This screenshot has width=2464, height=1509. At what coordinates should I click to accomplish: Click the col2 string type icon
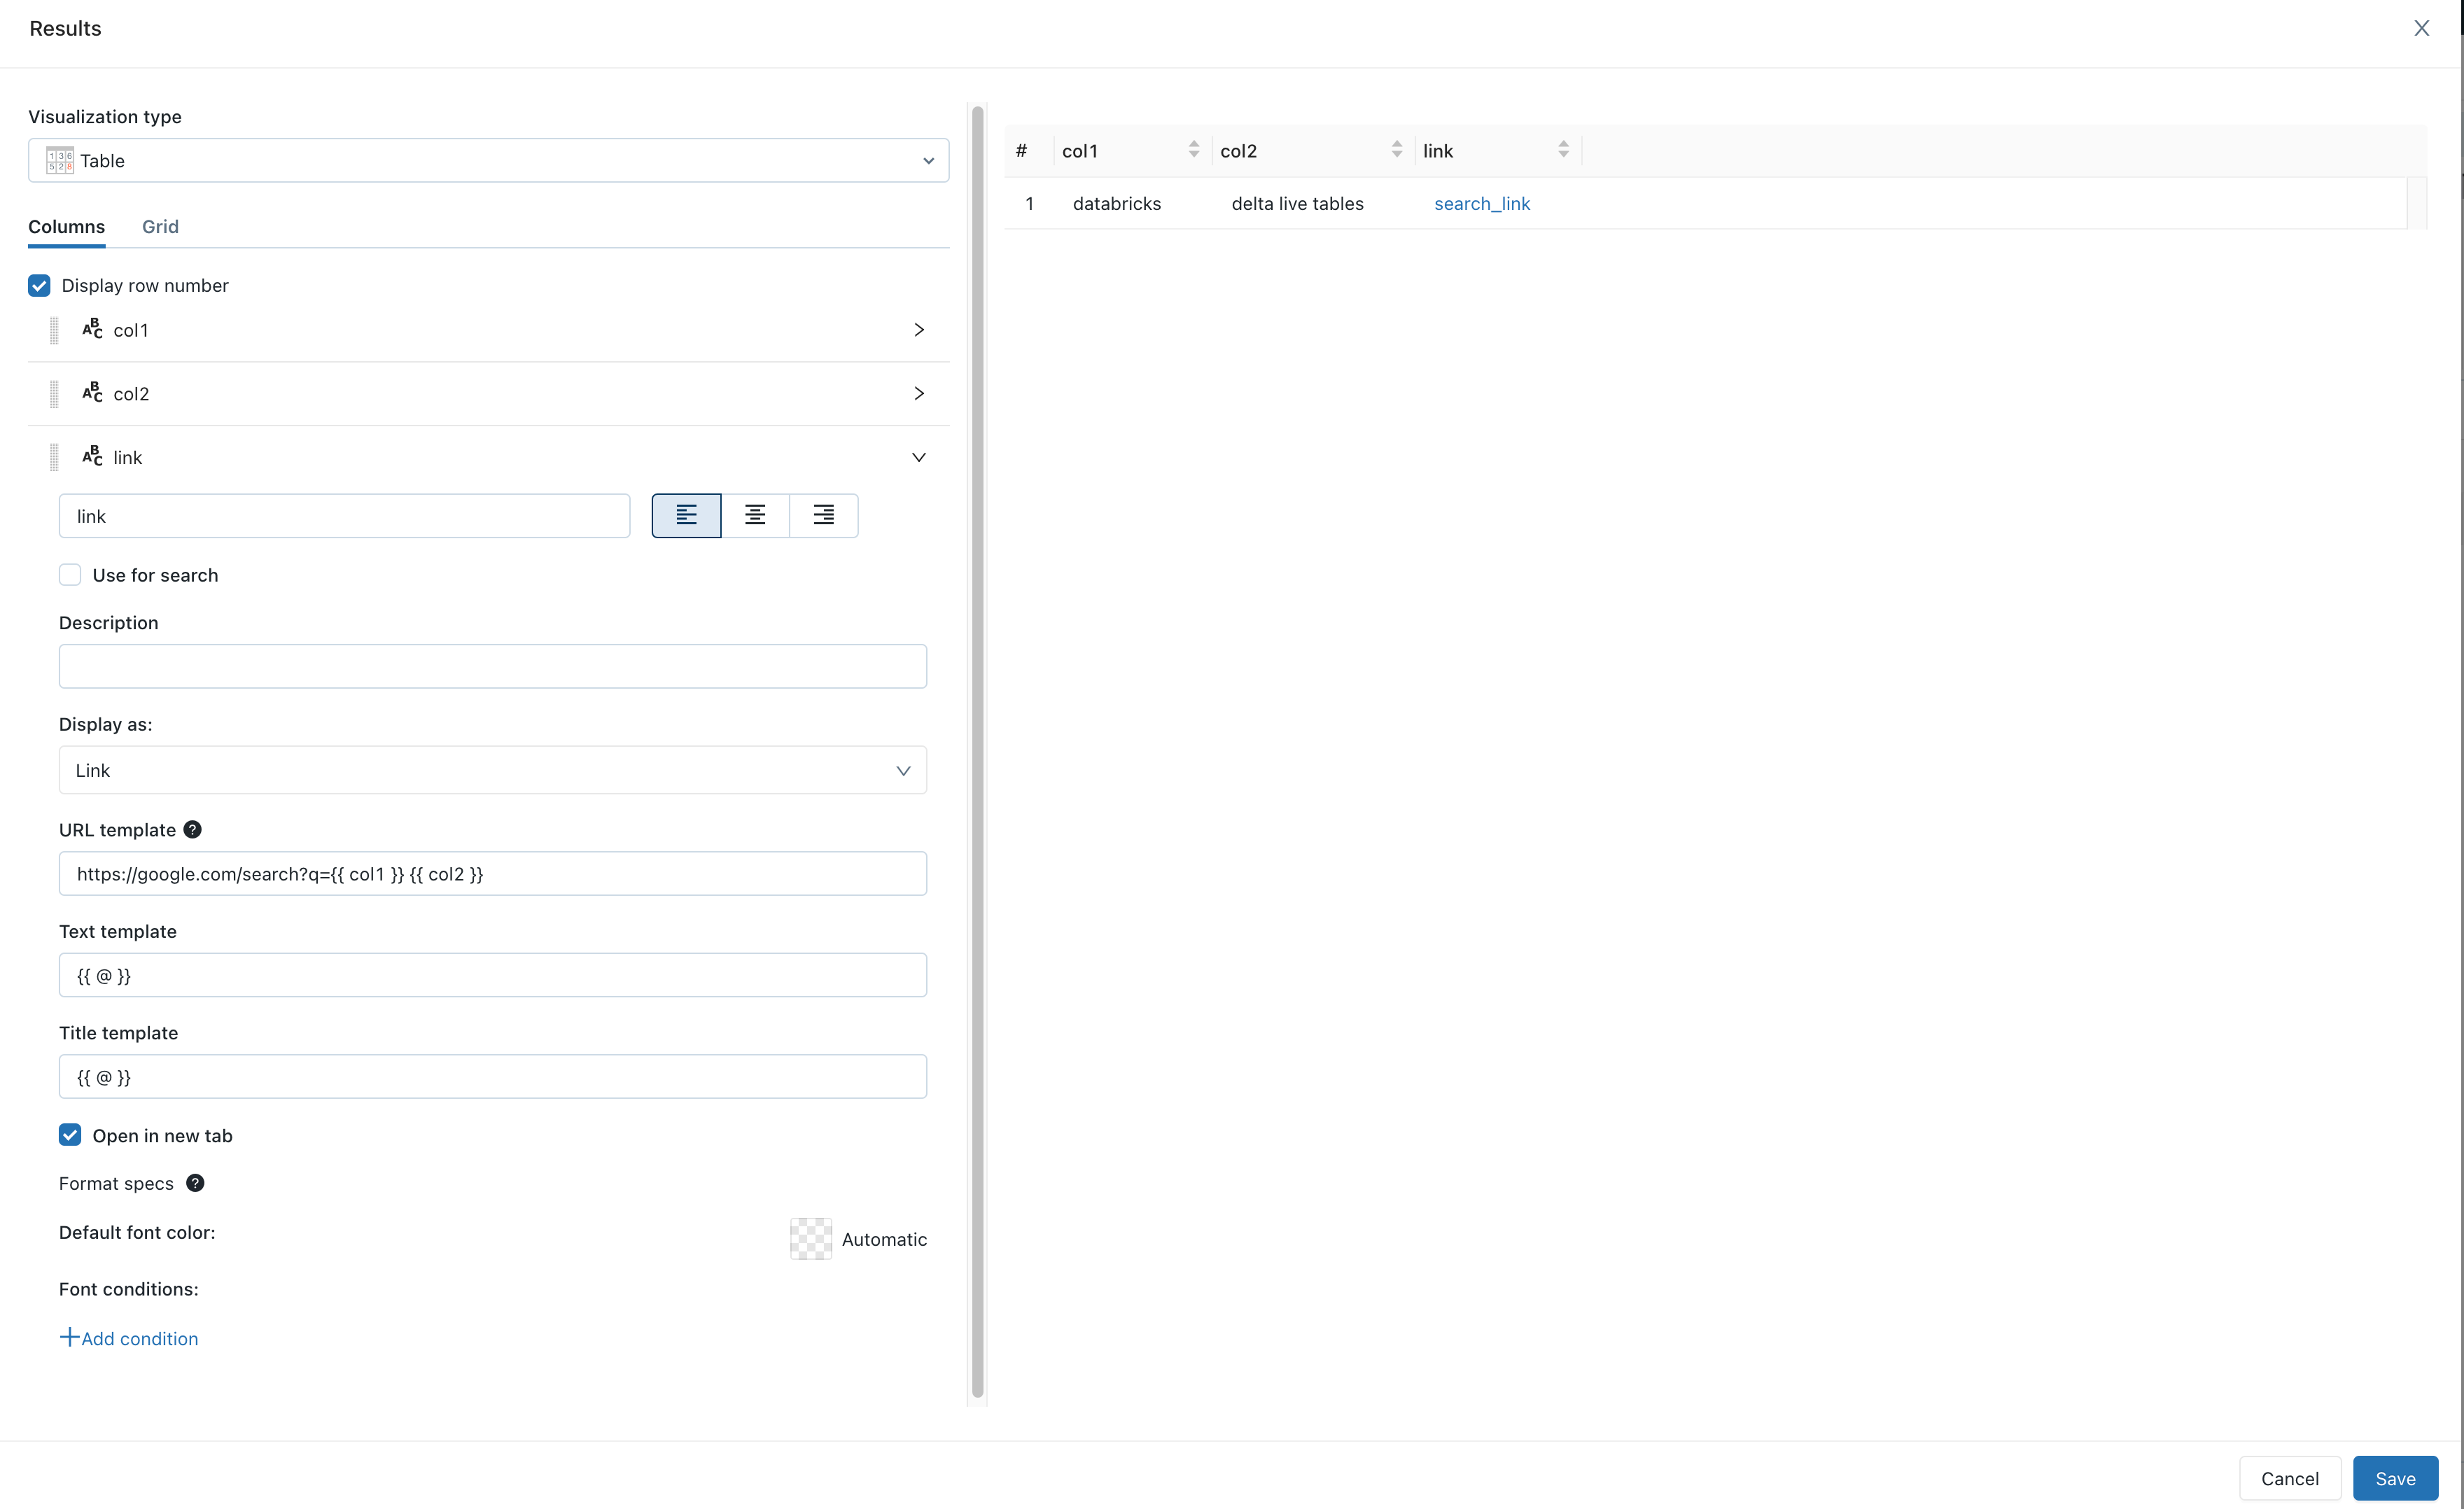click(92, 392)
